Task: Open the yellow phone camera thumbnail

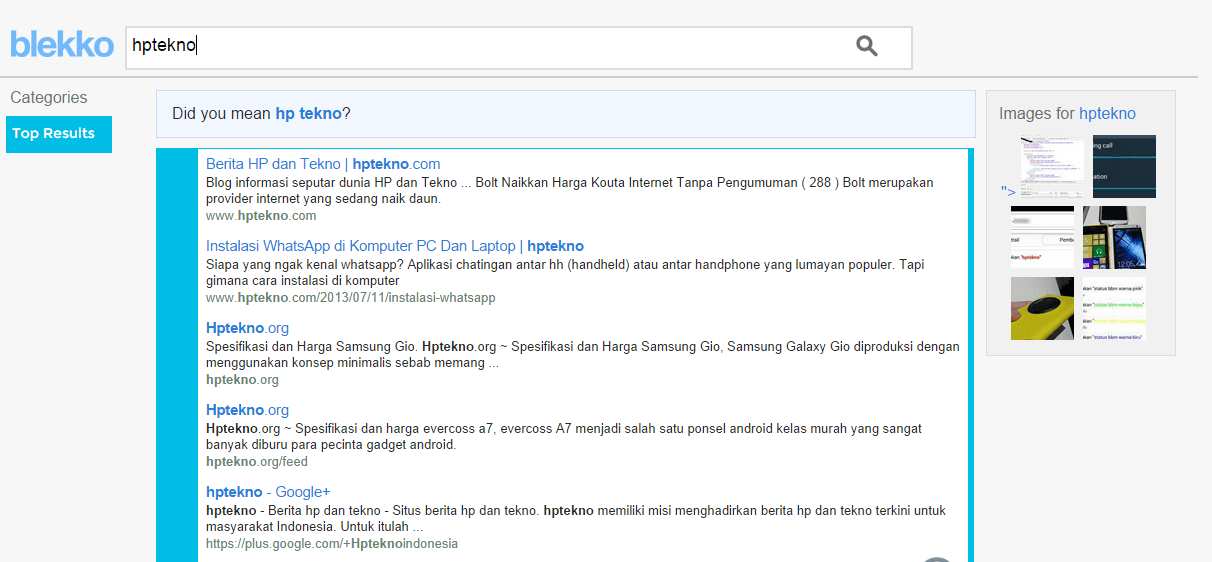Action: [x=1042, y=308]
